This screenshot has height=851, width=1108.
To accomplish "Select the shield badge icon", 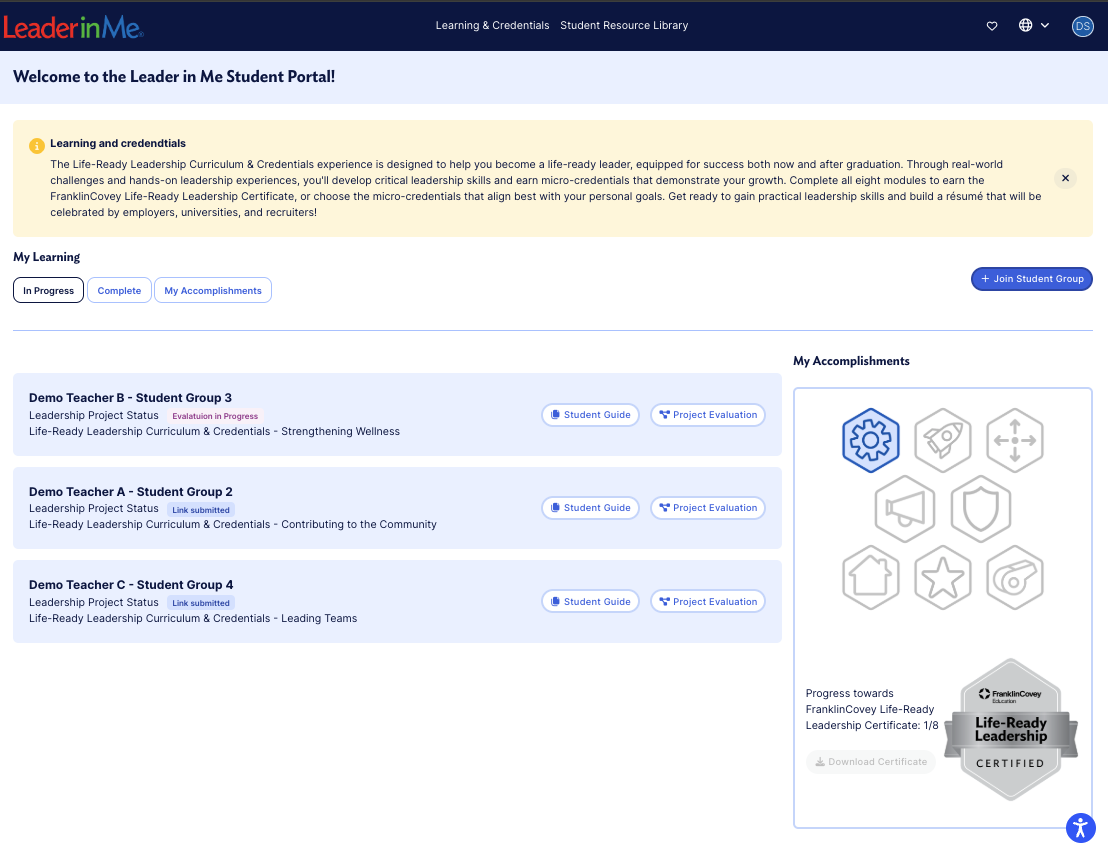I will [x=980, y=508].
